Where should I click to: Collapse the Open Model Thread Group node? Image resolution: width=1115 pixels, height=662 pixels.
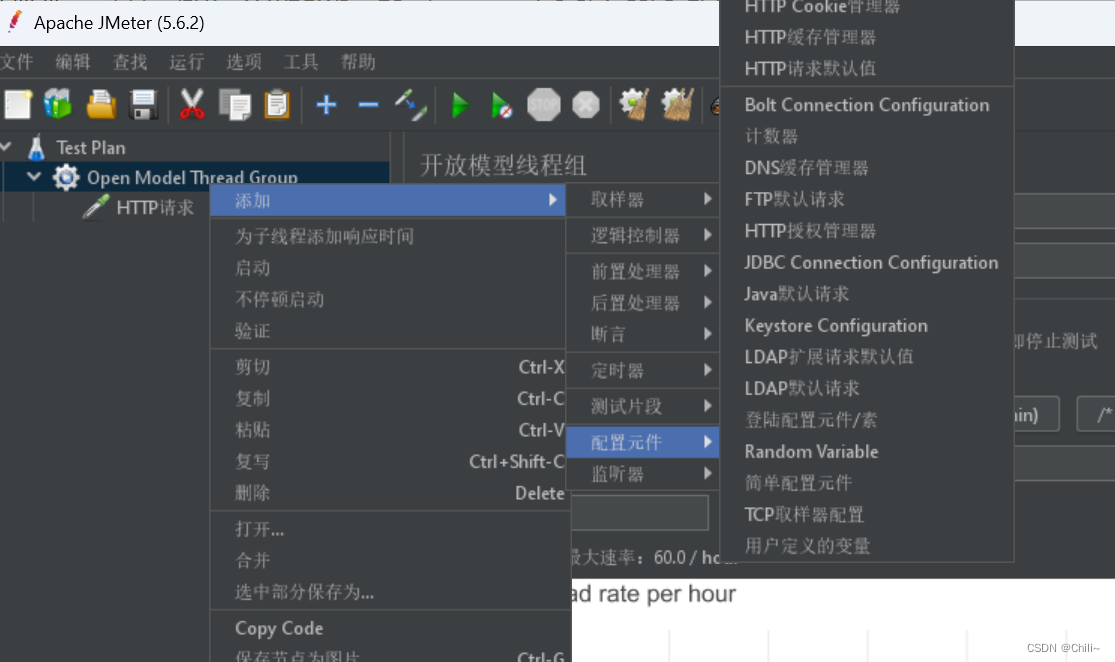pyautogui.click(x=34, y=176)
